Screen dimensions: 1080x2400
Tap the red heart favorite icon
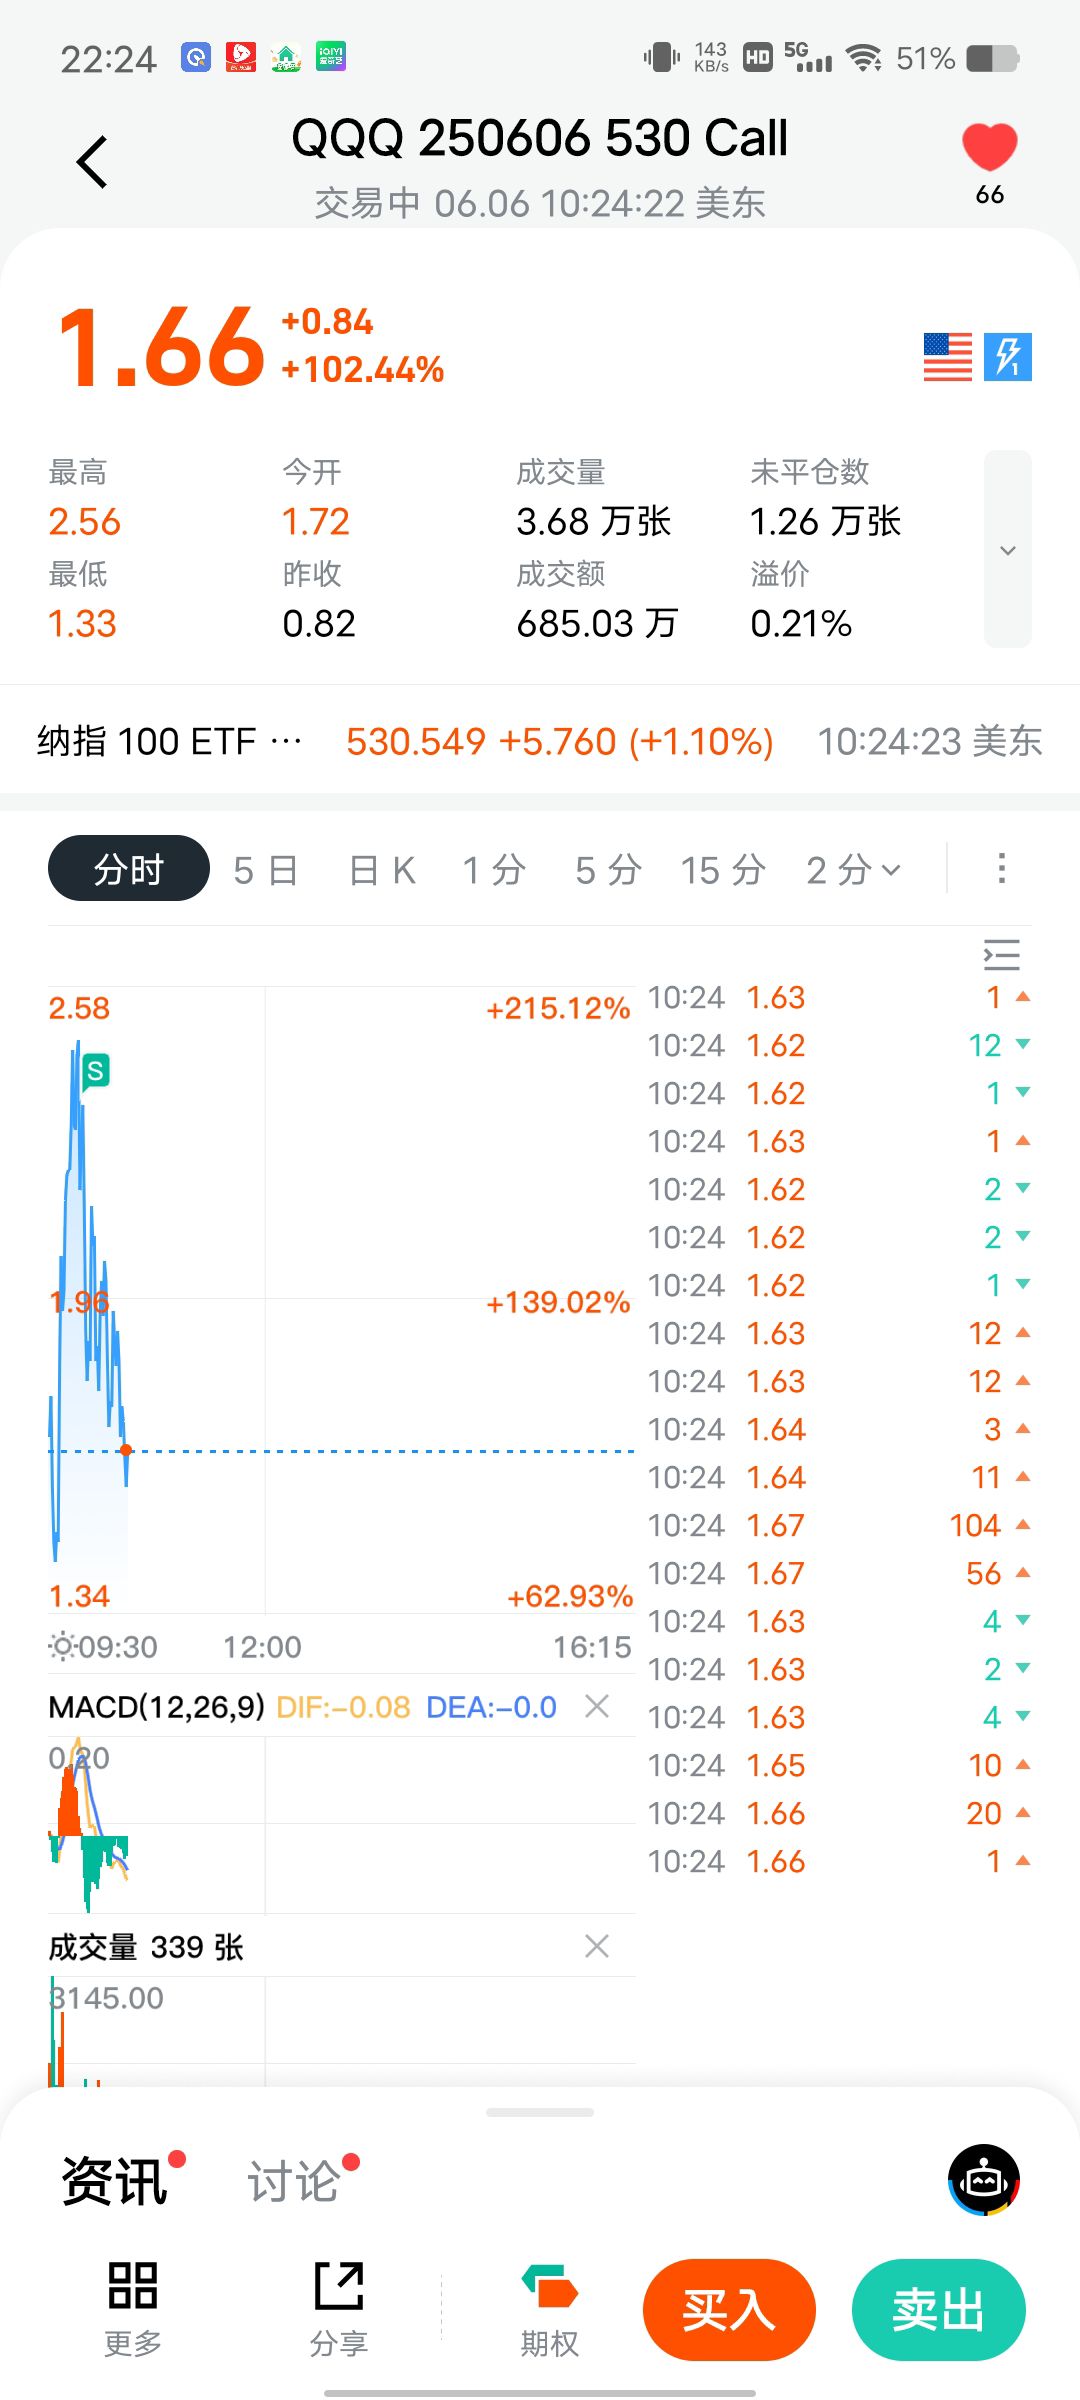989,148
